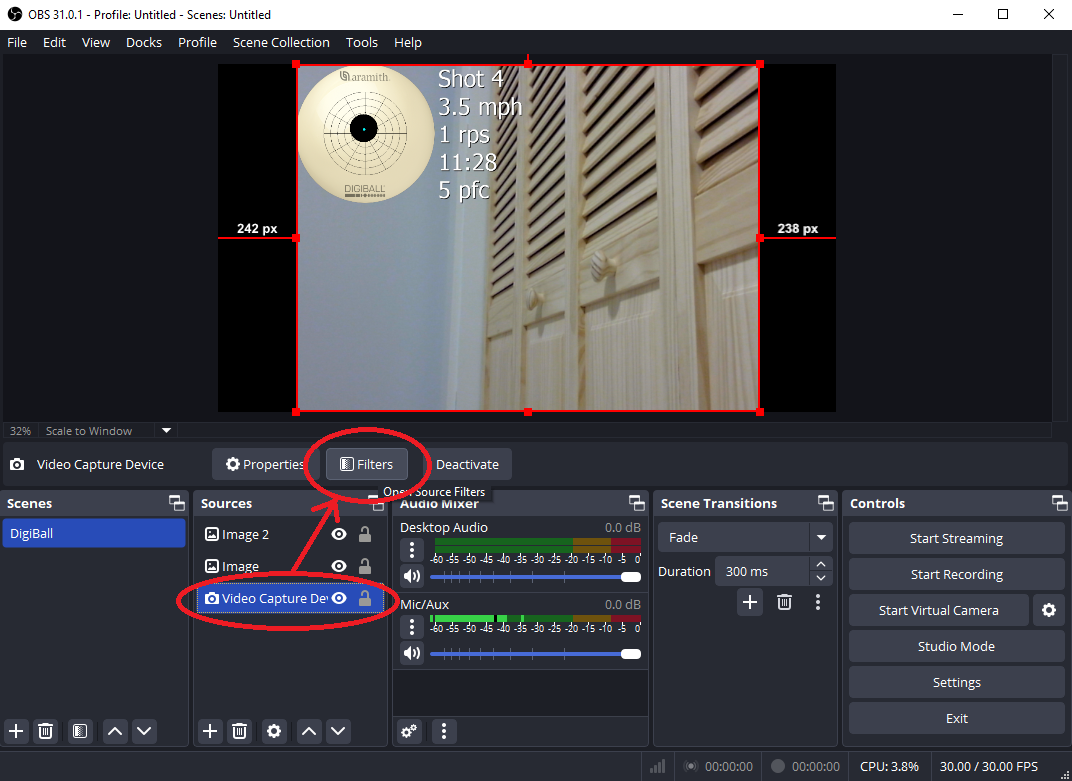Open scene filters icon in Scenes panel
This screenshot has width=1072, height=781.
pyautogui.click(x=80, y=731)
